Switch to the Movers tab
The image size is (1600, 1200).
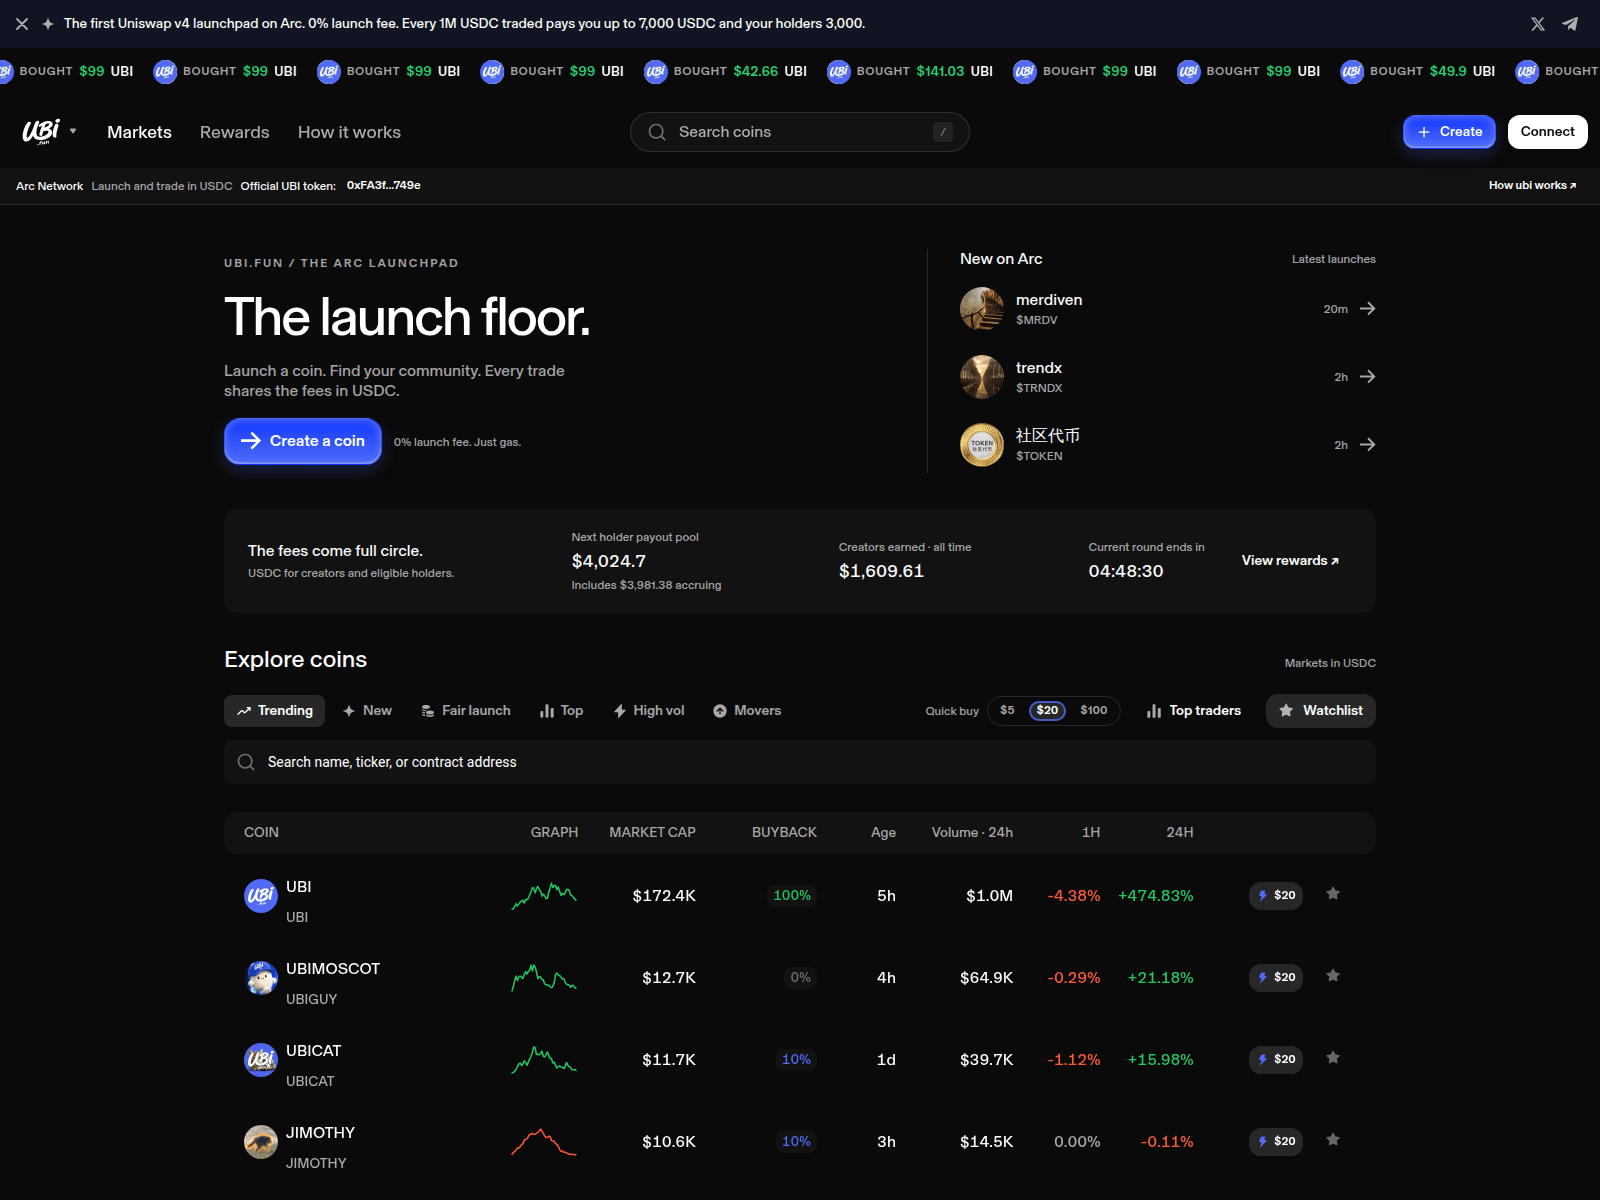747,711
